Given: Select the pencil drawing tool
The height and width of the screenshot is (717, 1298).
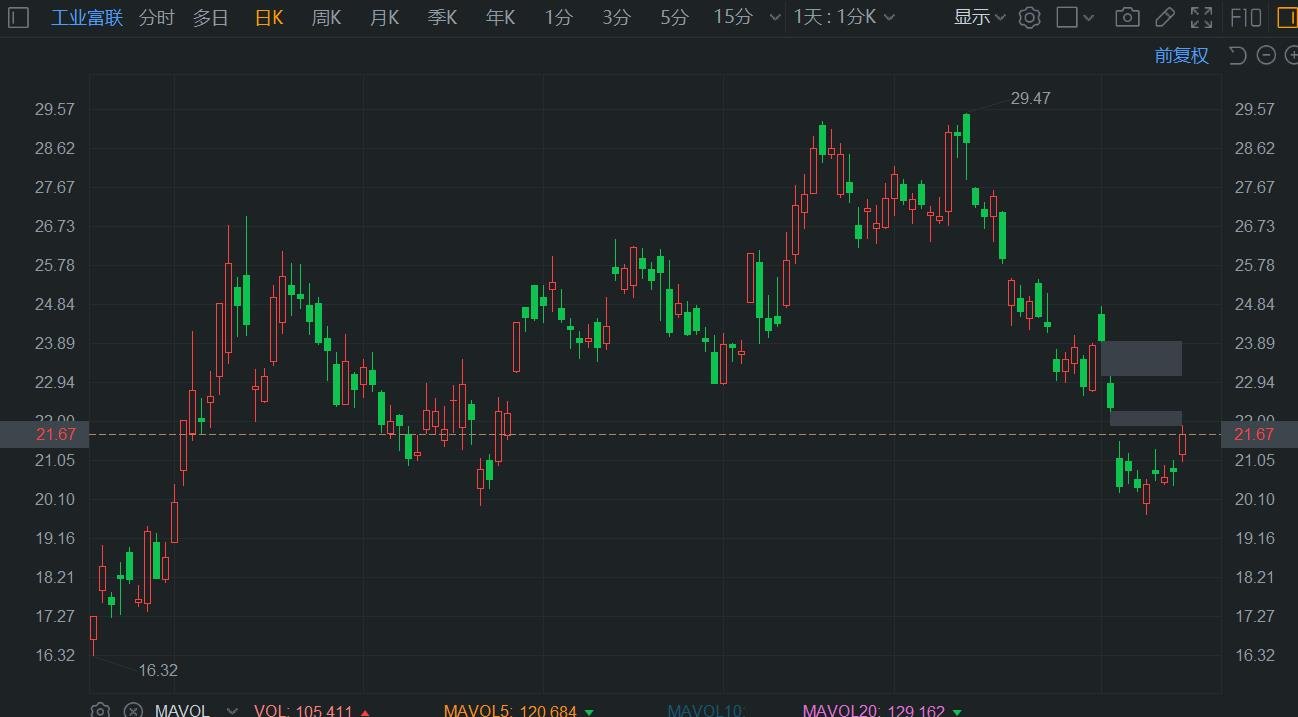Looking at the screenshot, I should coord(1164,17).
